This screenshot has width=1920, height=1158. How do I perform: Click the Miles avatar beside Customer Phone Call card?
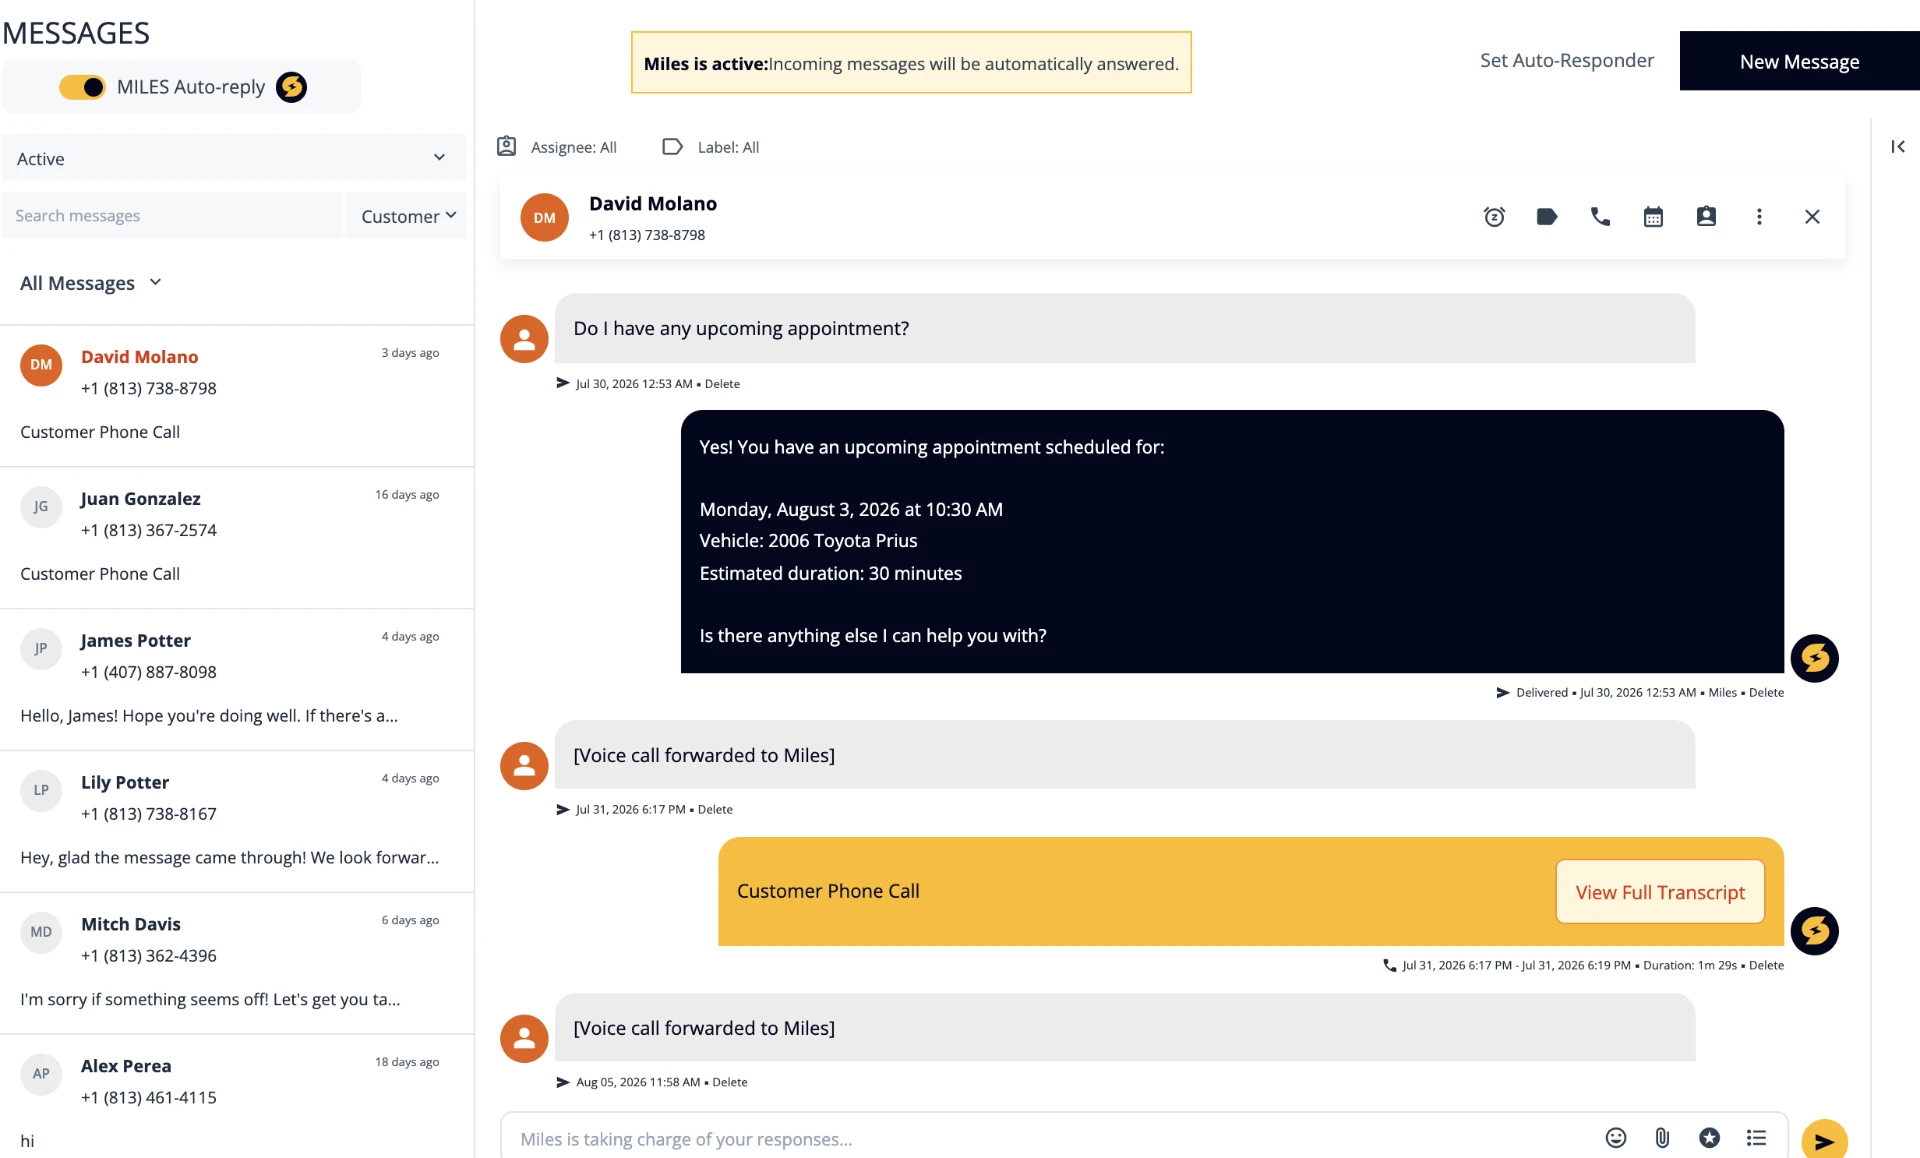[x=1814, y=931]
